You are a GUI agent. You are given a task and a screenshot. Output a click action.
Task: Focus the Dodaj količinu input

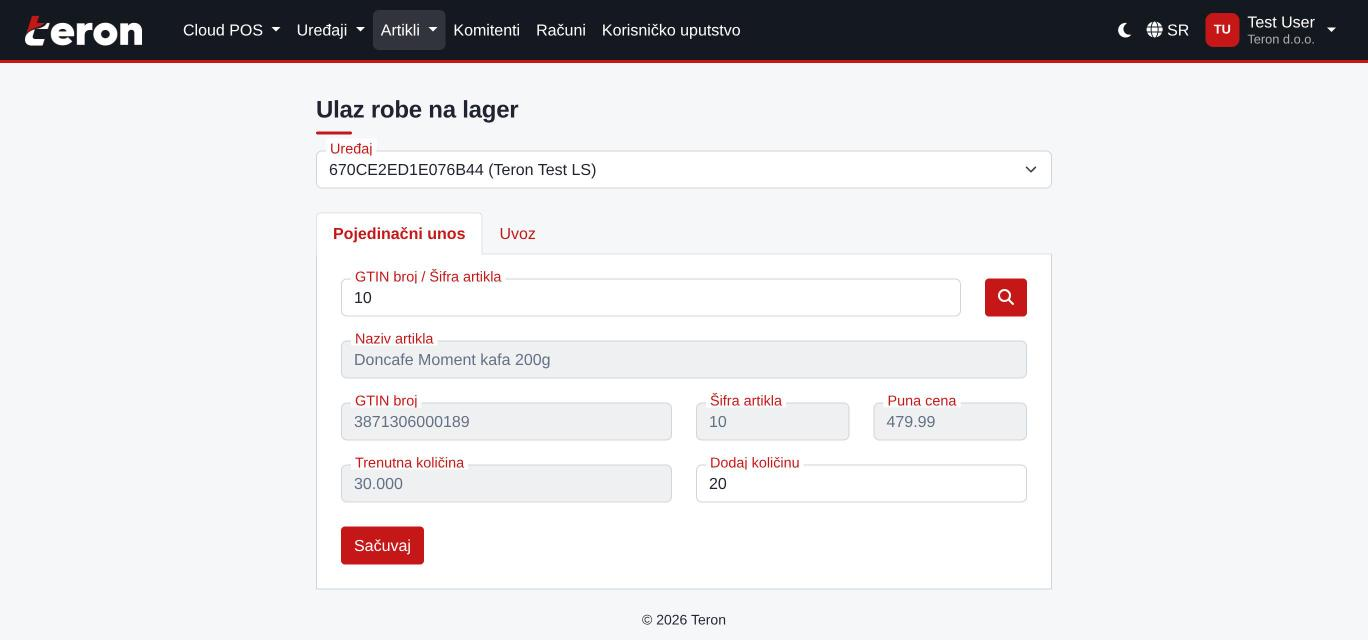pos(861,484)
